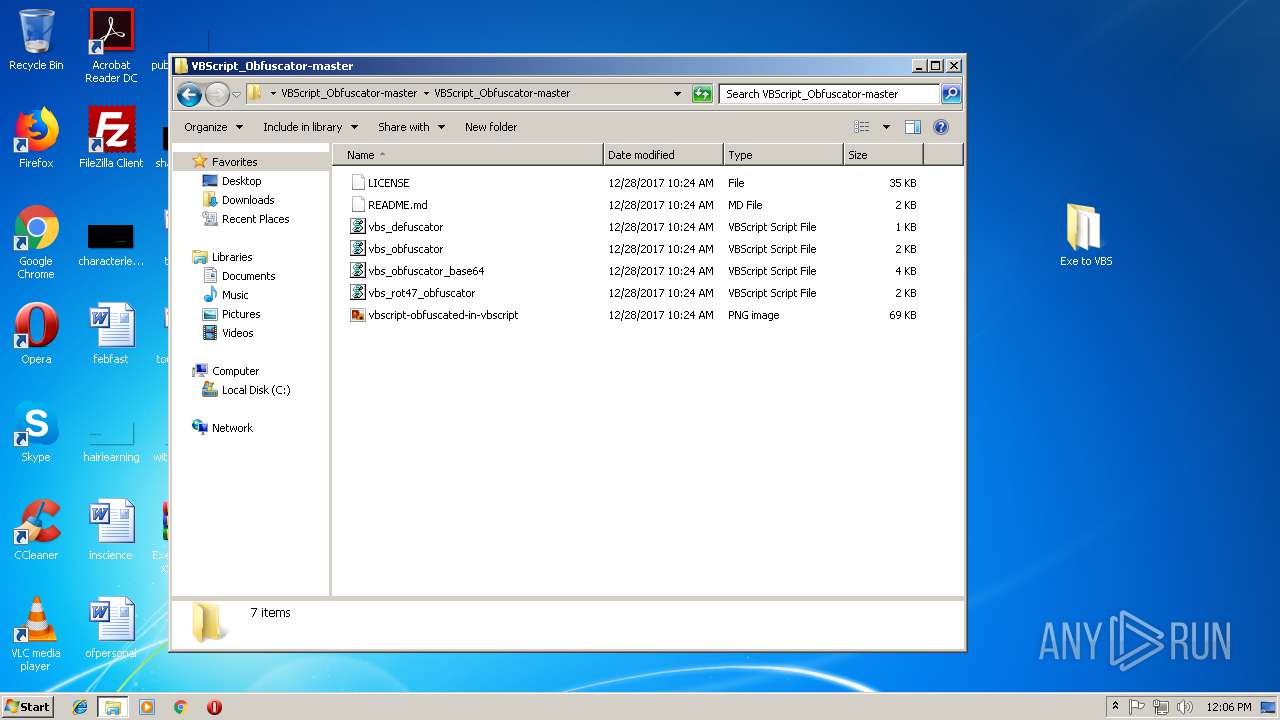1280x720 pixels.
Task: Show hidden tray icons arrow
Action: point(1115,706)
